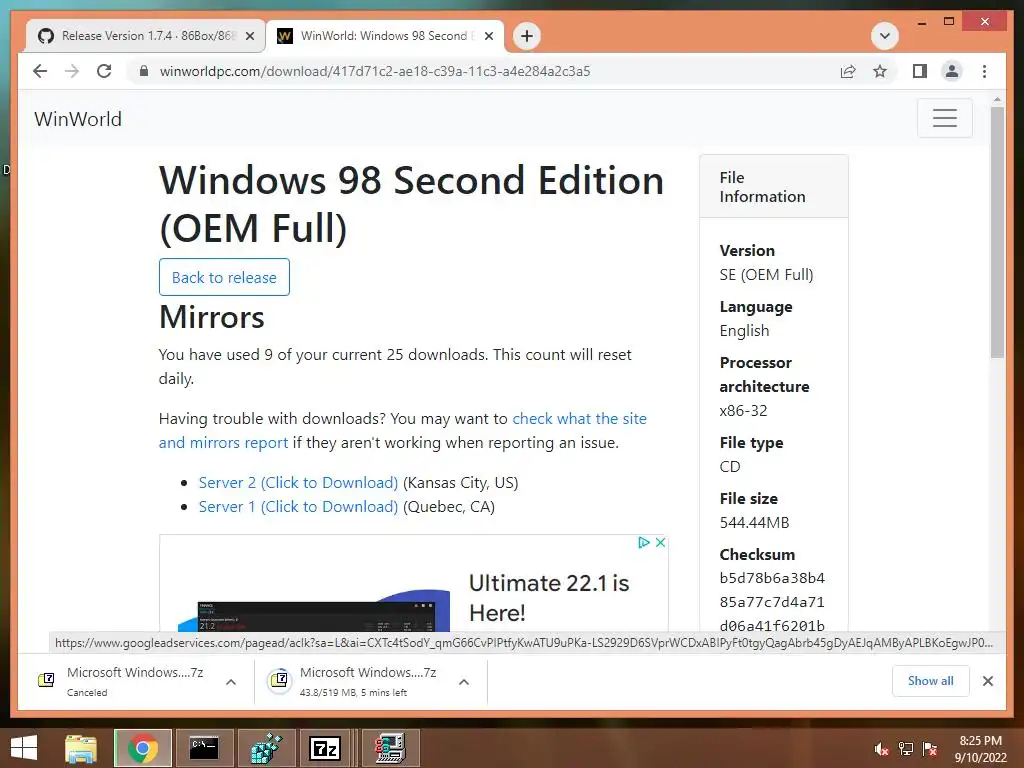Viewport: 1024px width, 768px height.
Task: Click the 544.44MB file size value
Action: tap(754, 522)
